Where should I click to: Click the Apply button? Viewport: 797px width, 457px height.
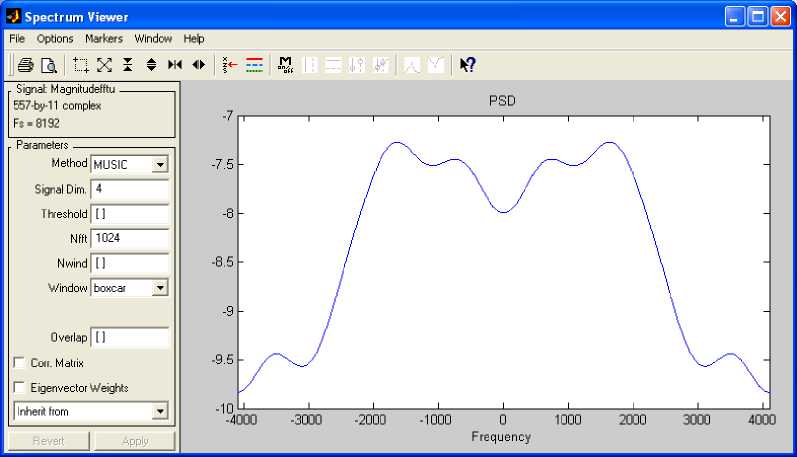tap(135, 441)
